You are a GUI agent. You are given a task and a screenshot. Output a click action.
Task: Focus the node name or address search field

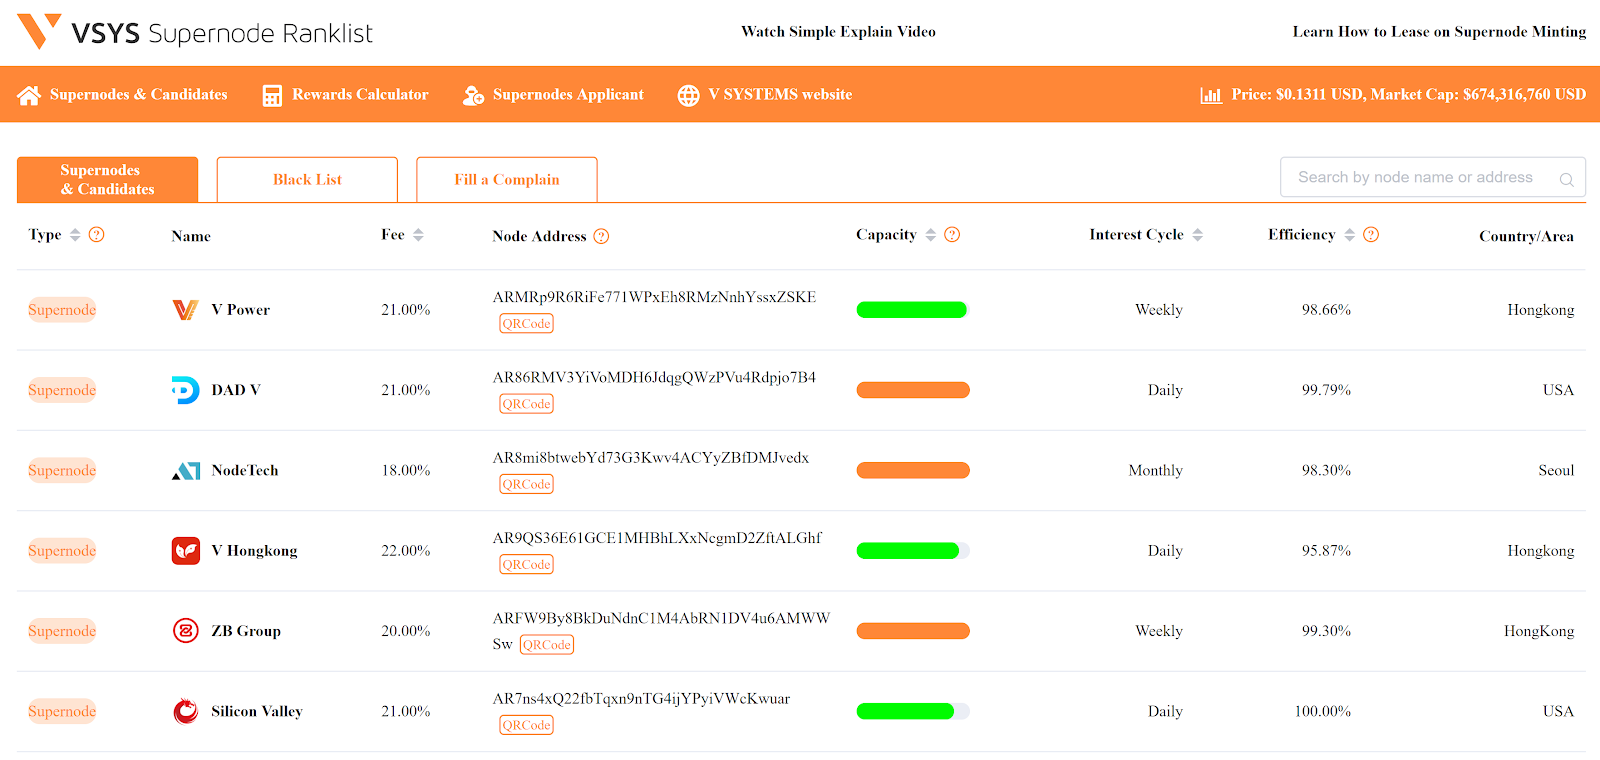1433,178
